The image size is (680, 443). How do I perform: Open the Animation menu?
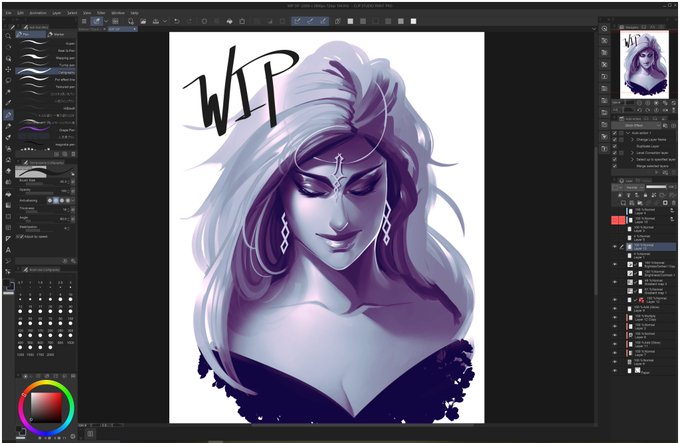[x=38, y=13]
